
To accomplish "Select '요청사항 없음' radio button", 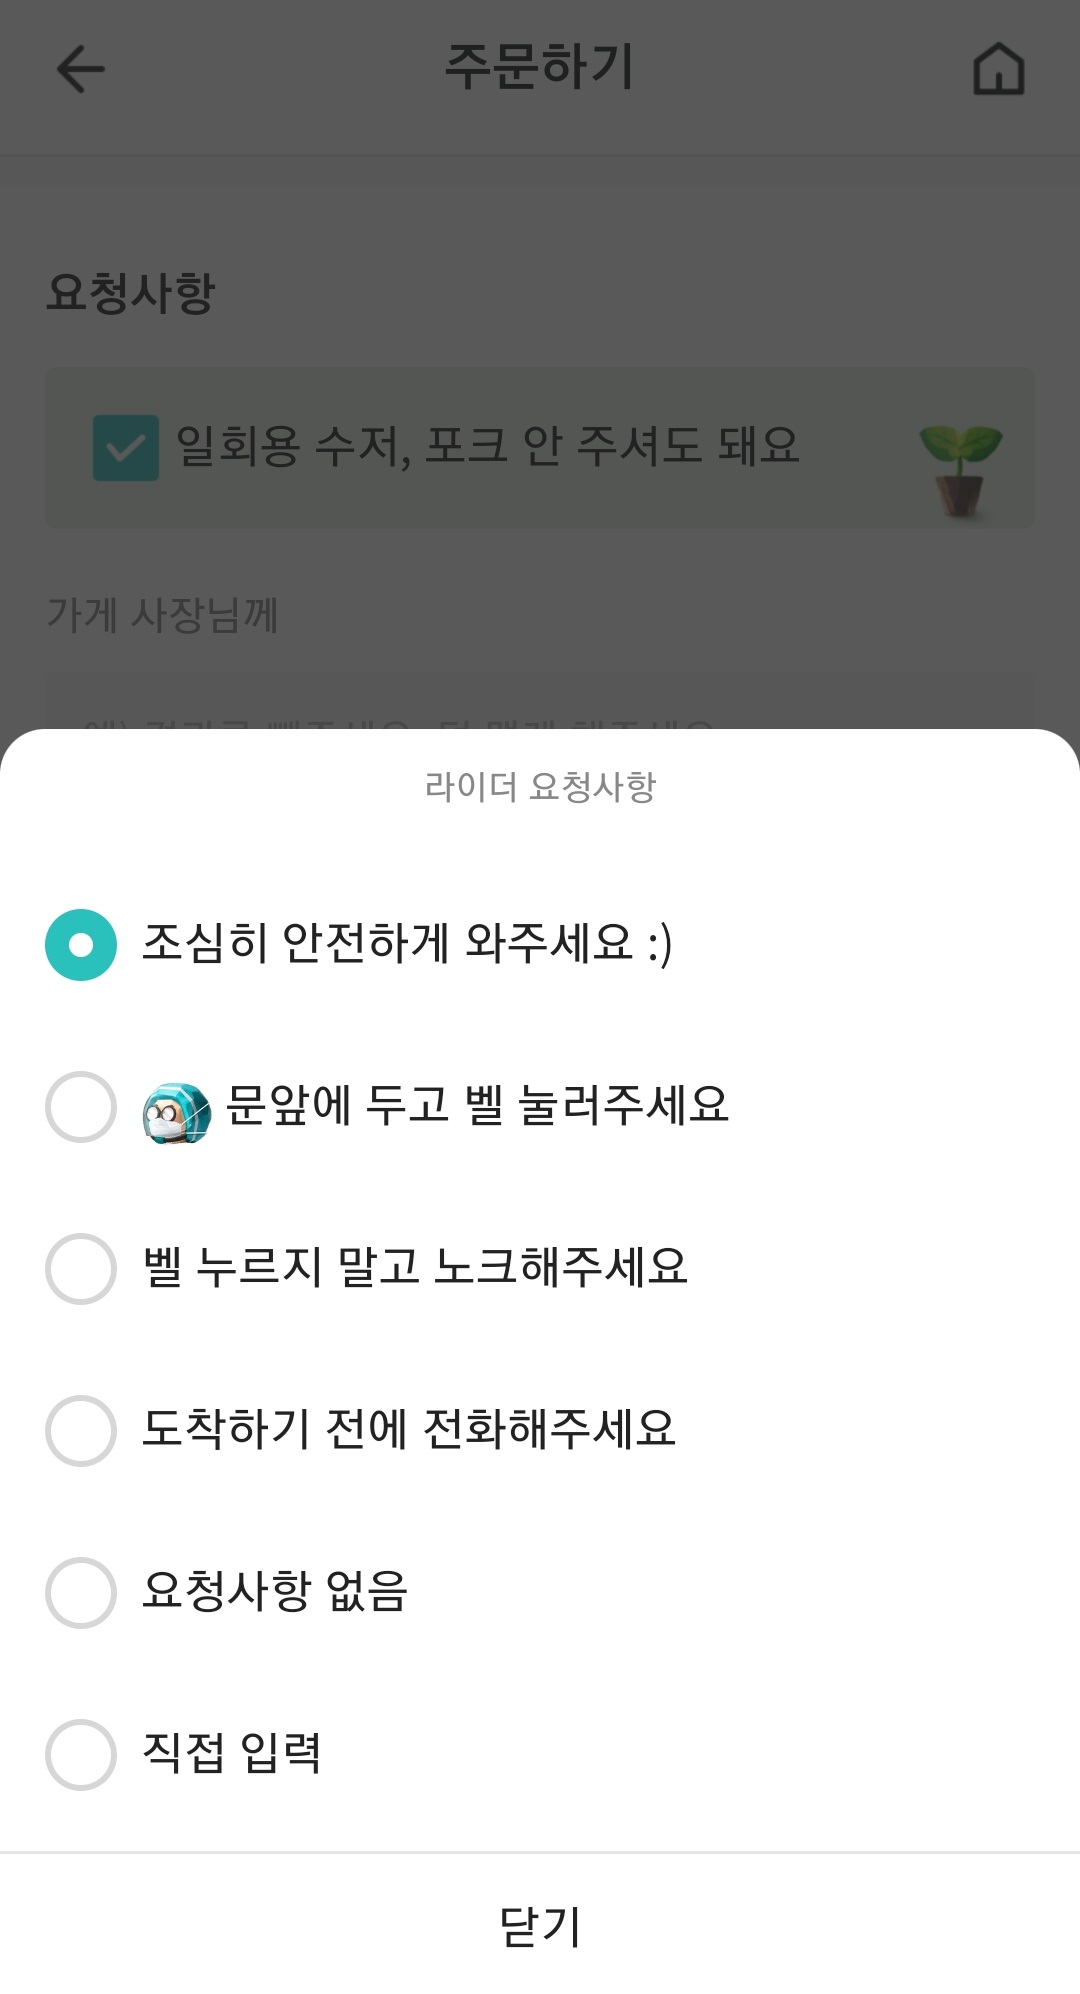I will (x=81, y=1593).
